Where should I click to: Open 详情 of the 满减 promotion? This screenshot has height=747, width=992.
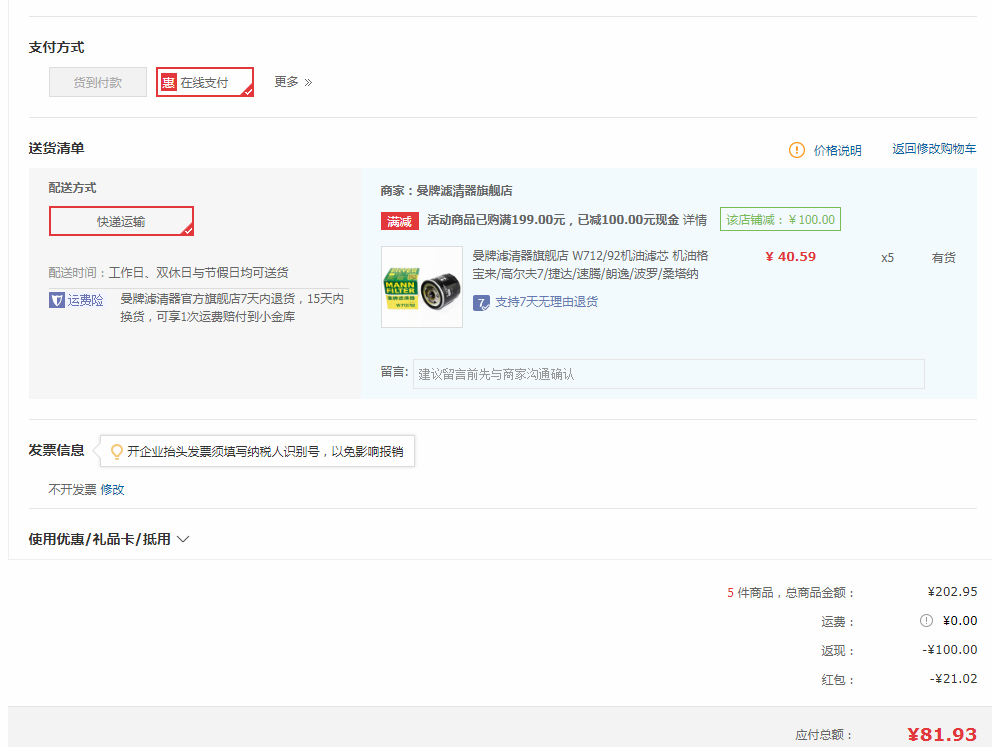tap(695, 219)
